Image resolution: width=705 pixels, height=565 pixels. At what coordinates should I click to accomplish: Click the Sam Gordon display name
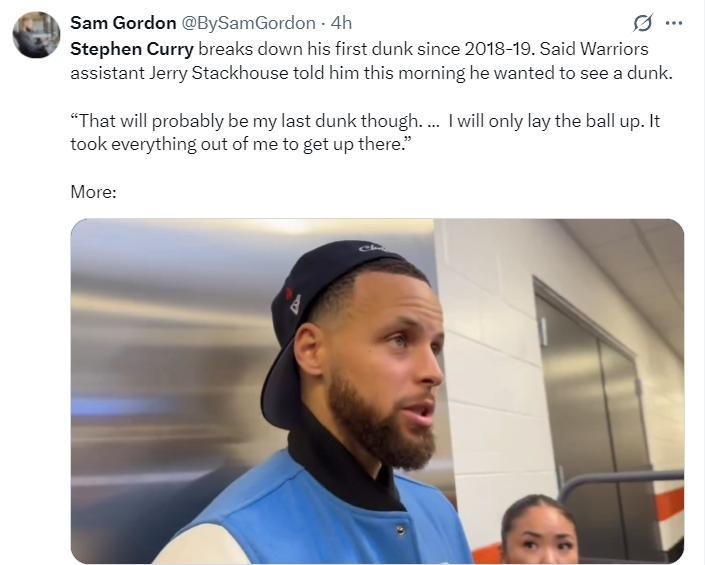coord(123,23)
